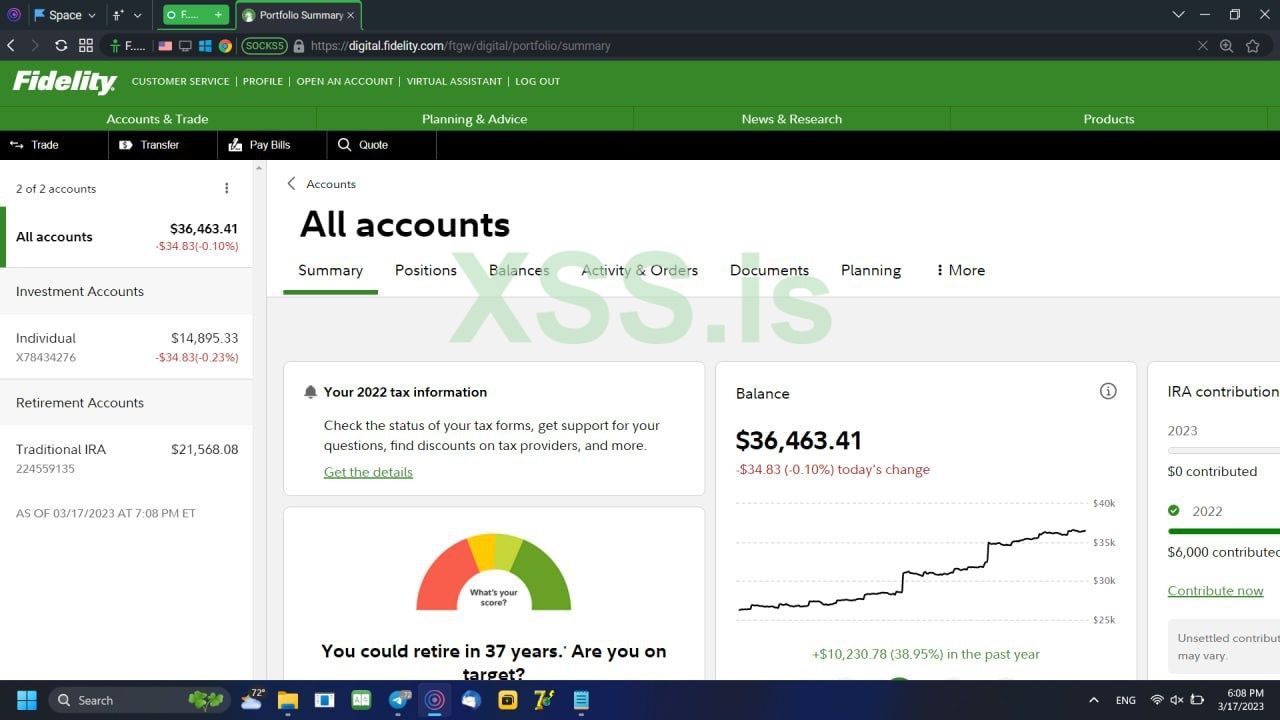Open the Products menu
Image resolution: width=1280 pixels, height=720 pixels.
click(x=1109, y=119)
